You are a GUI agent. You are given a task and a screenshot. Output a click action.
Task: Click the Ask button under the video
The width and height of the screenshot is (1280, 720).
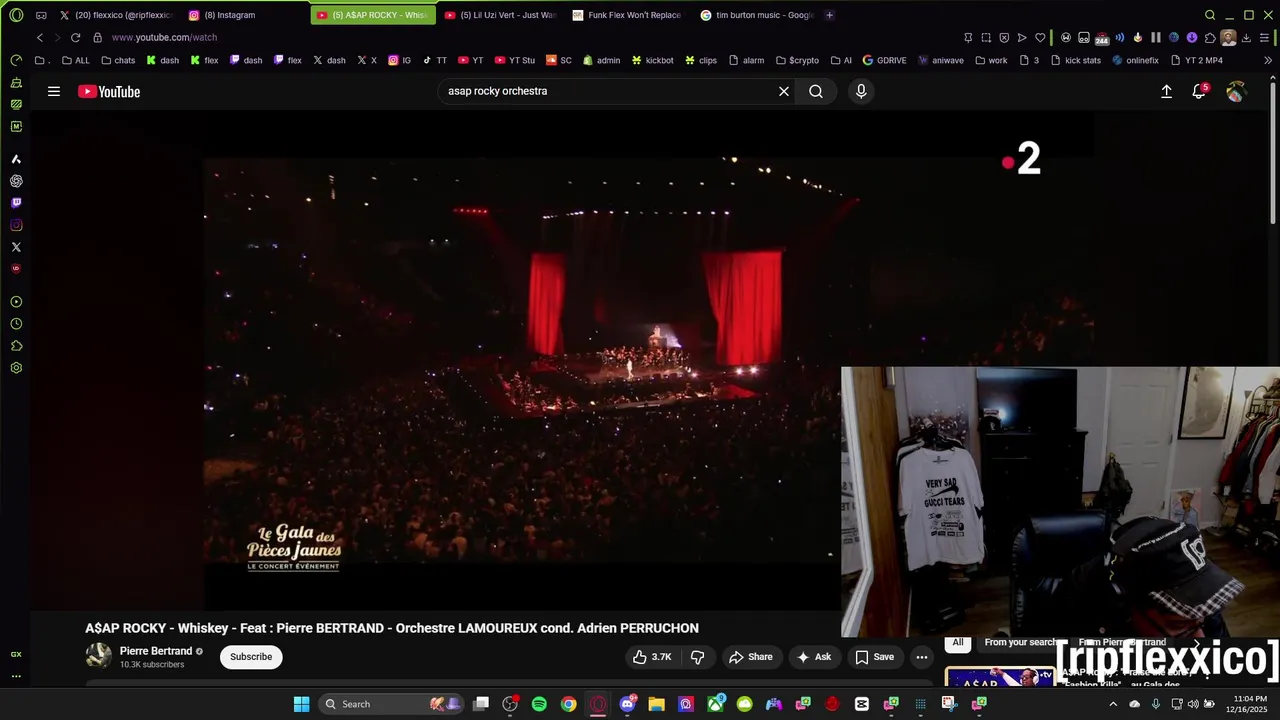tap(813, 657)
